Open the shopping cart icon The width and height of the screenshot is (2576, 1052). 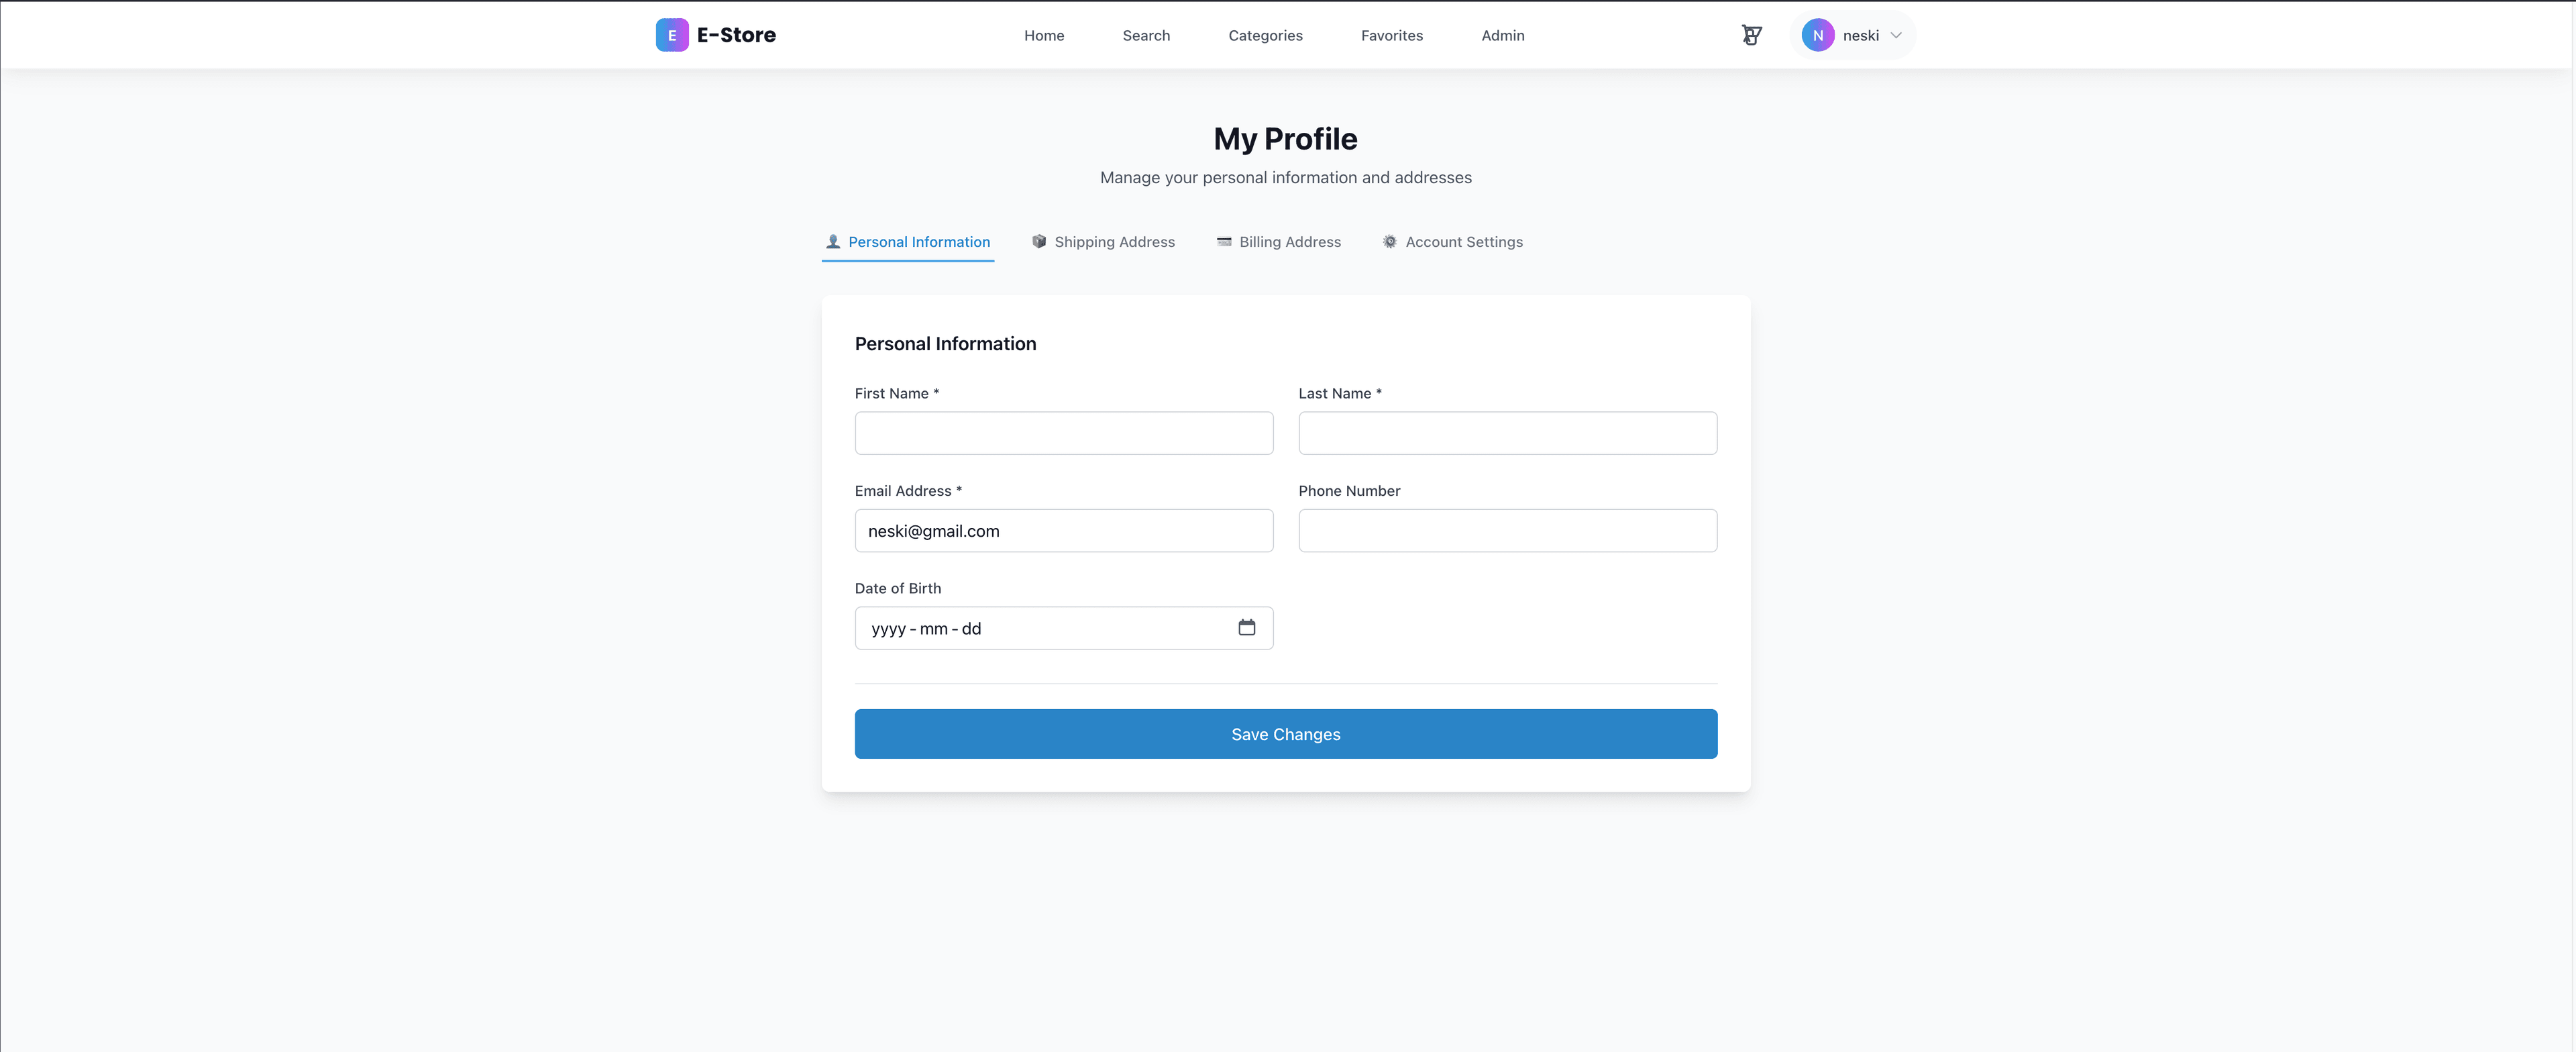(1752, 35)
